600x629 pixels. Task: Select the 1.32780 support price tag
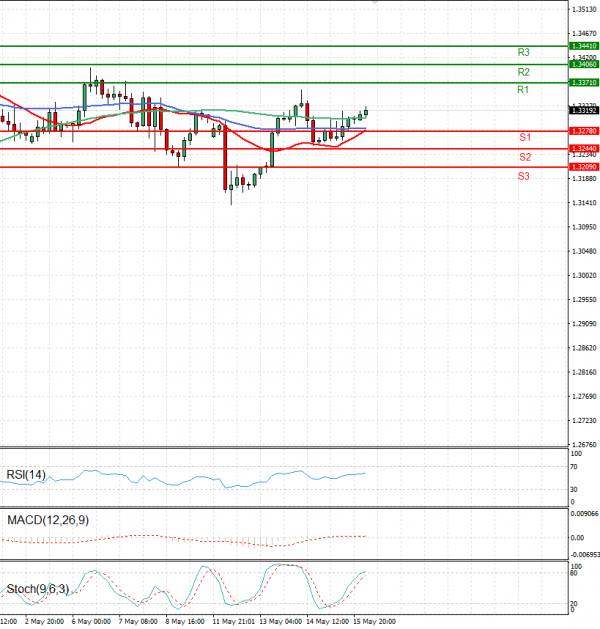coord(584,131)
